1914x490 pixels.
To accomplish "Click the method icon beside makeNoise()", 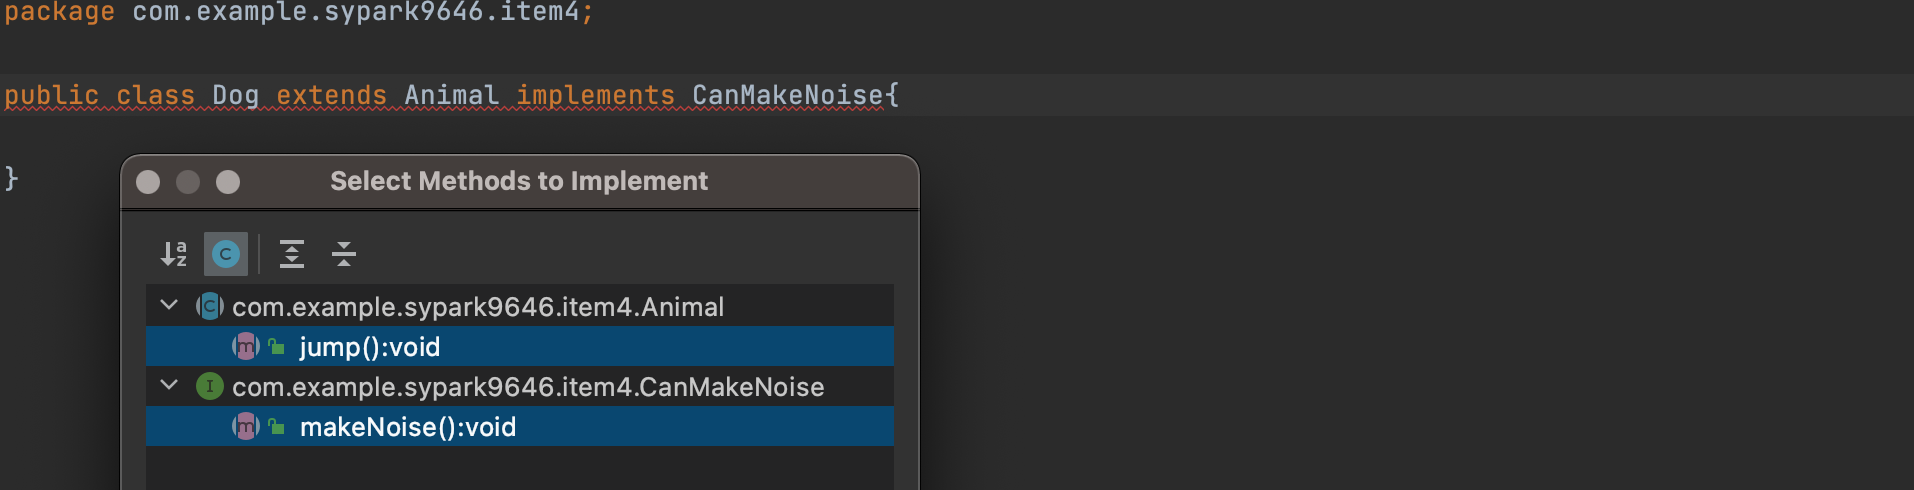I will click(x=246, y=426).
